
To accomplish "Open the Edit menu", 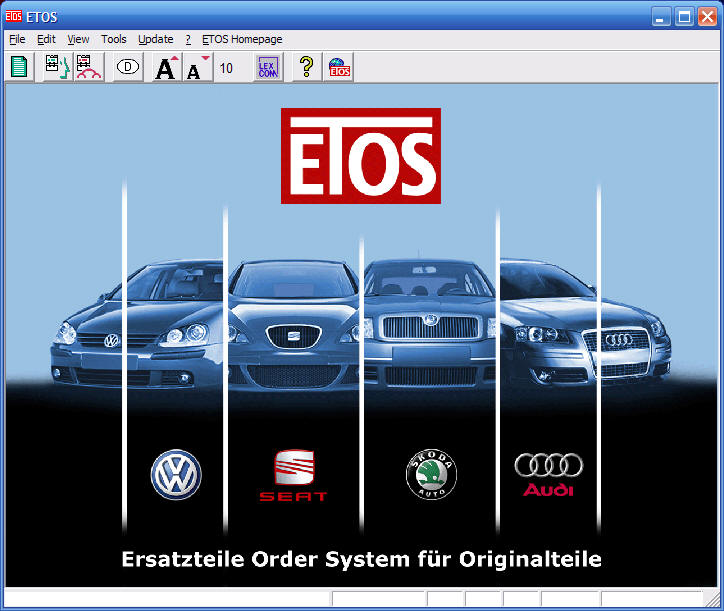I will coord(46,39).
